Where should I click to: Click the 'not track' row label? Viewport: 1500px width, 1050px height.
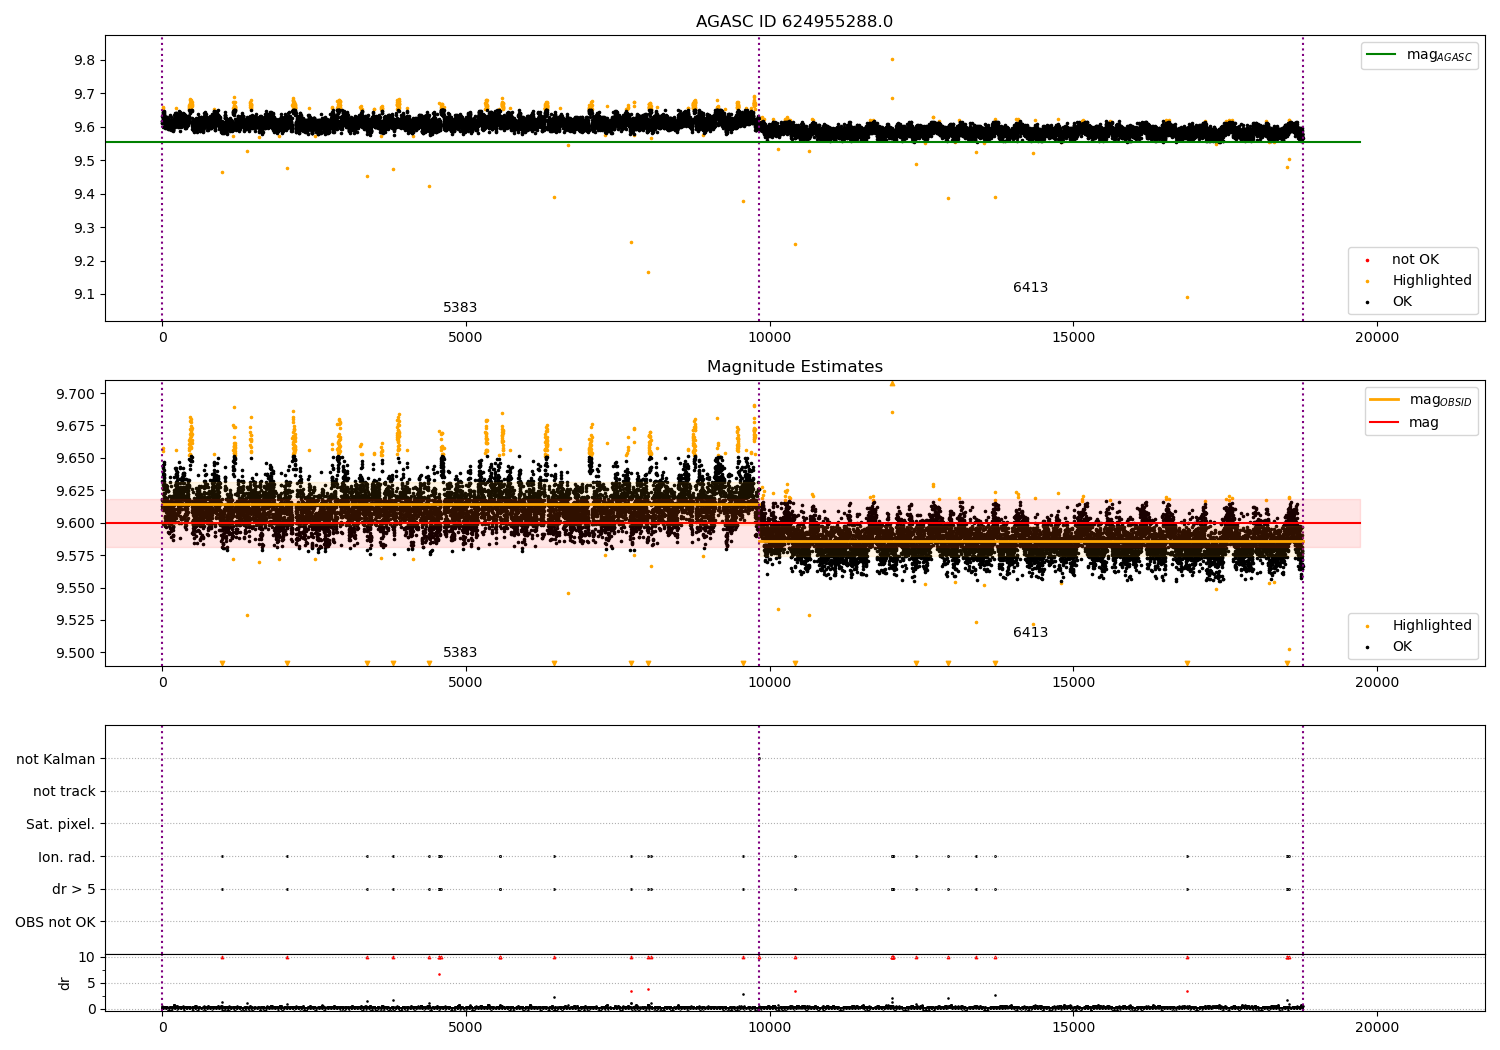coord(64,791)
